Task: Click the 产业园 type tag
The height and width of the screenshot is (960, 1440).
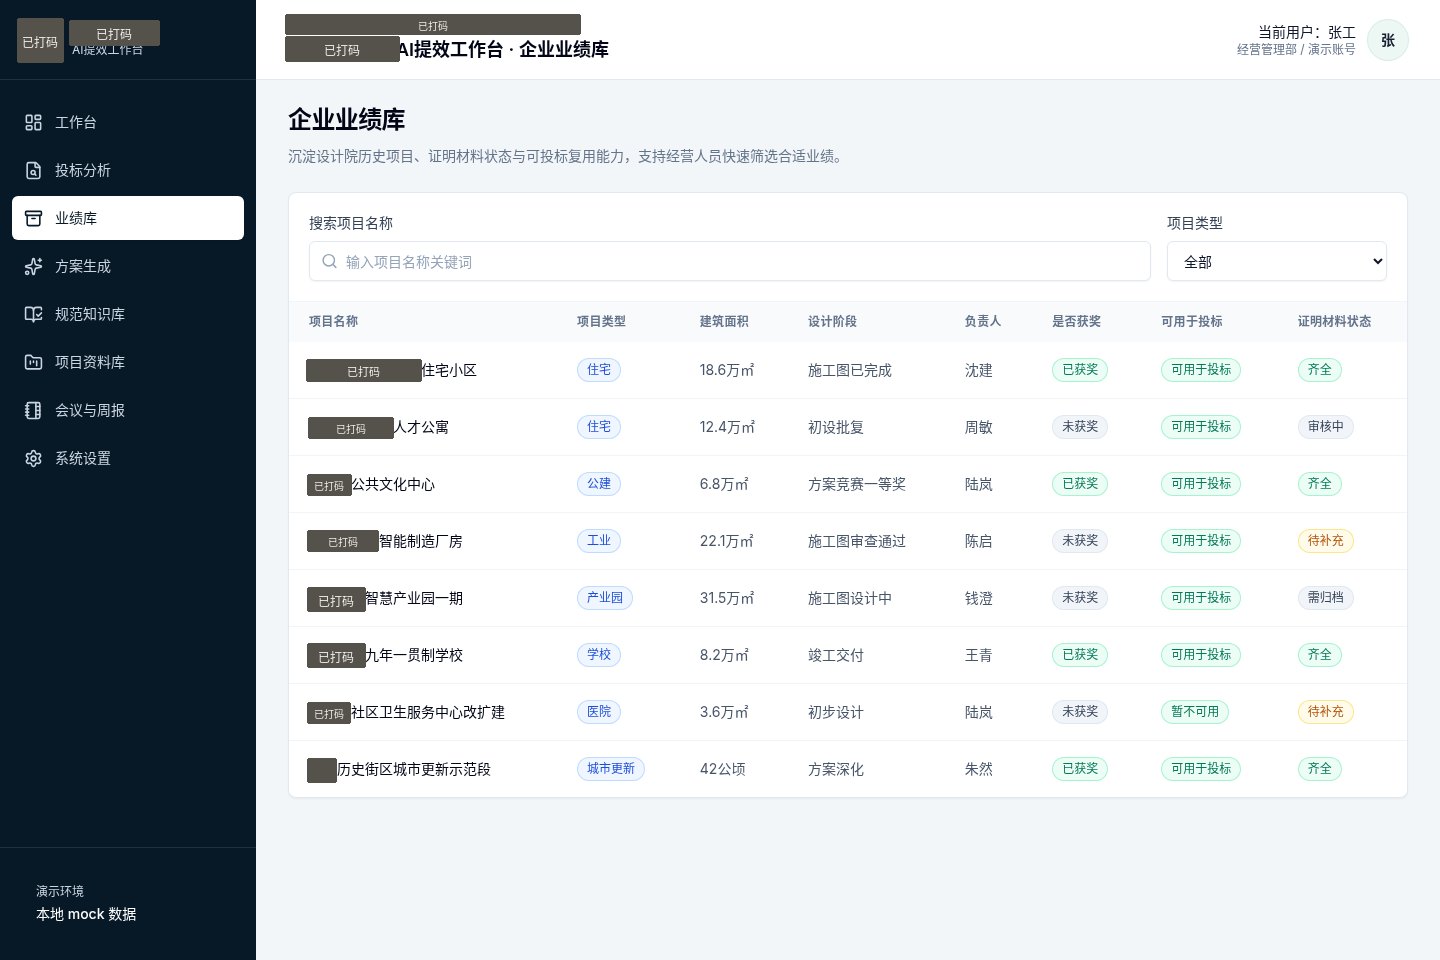Action: point(605,598)
